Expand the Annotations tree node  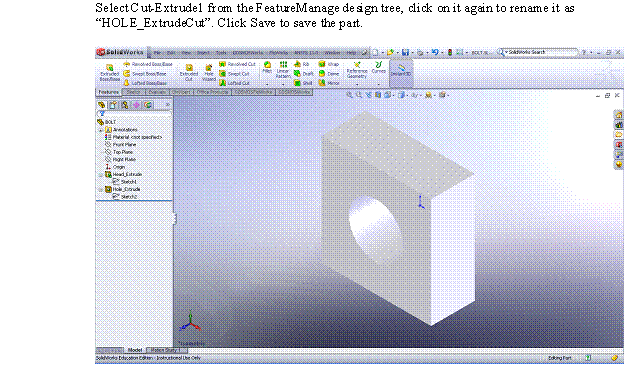pos(101,130)
